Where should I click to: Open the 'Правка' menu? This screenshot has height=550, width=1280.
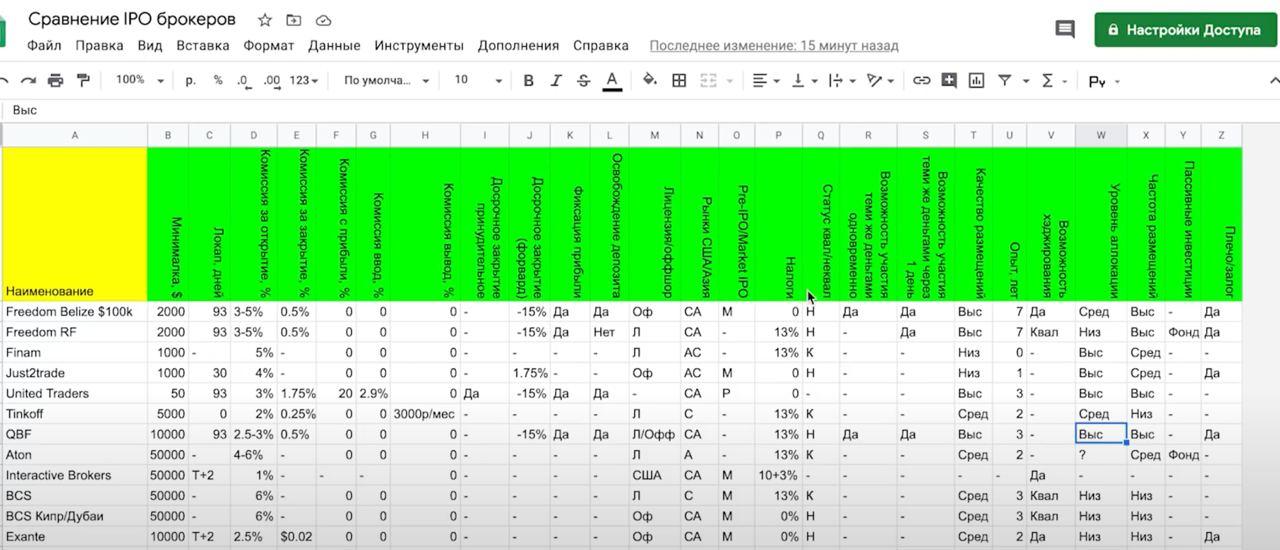[x=99, y=45]
